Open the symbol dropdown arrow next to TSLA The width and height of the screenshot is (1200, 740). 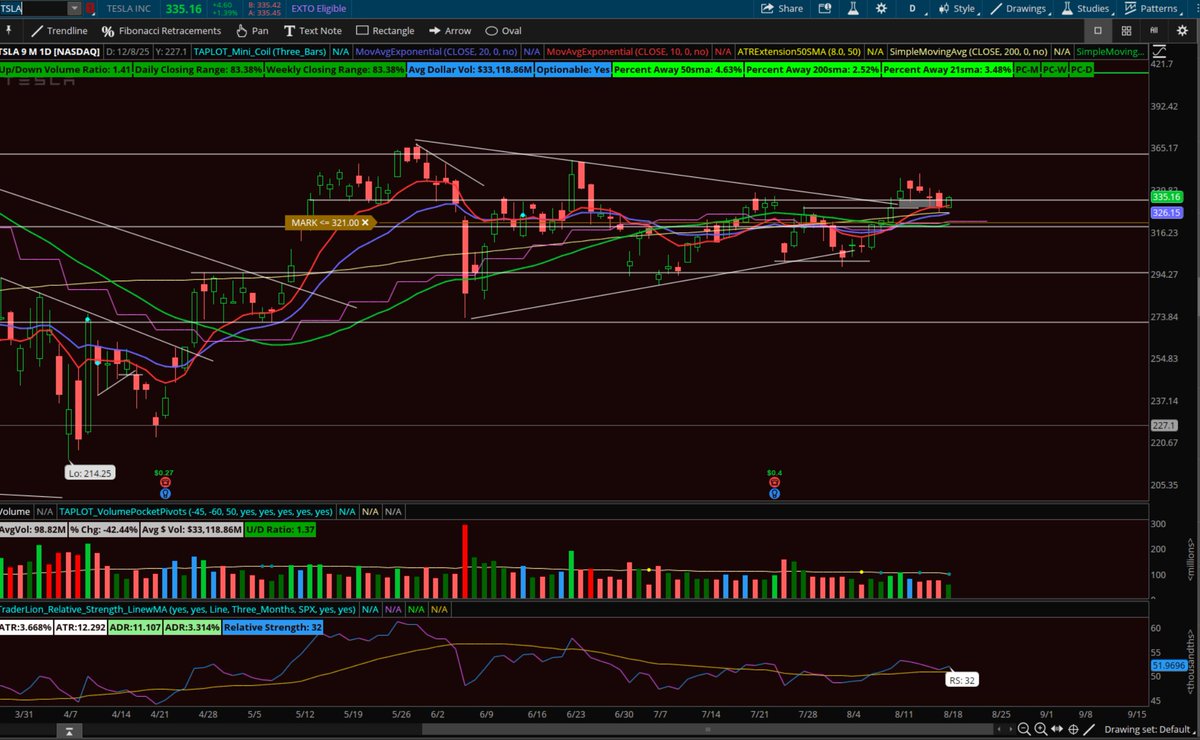76,8
